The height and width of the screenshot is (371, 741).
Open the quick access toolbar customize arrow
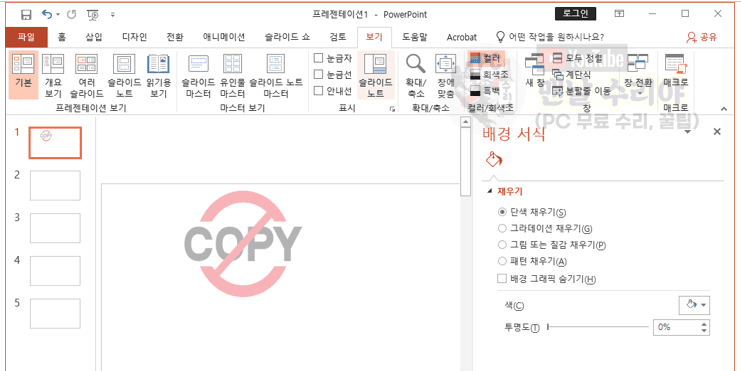coord(112,15)
